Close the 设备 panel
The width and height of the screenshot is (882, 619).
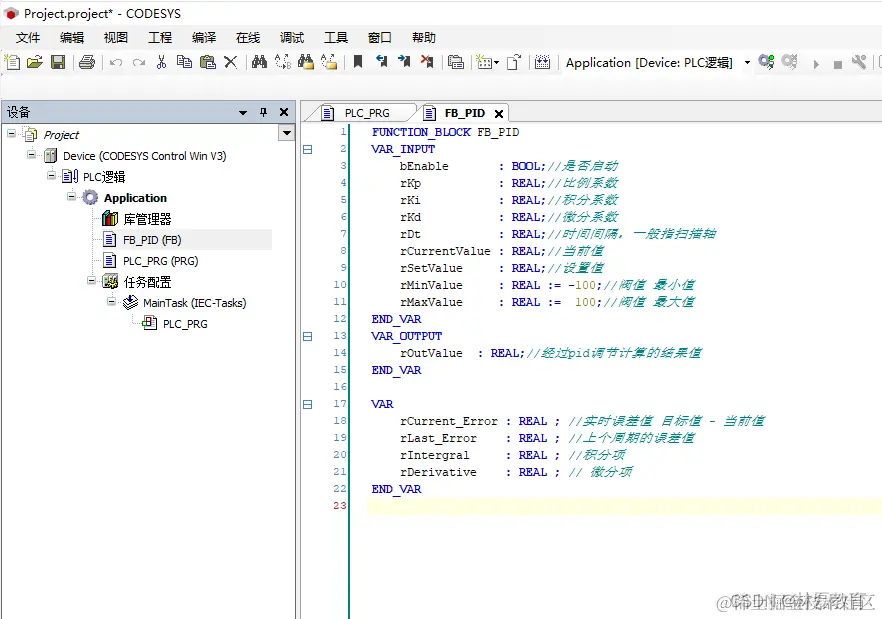pos(284,112)
